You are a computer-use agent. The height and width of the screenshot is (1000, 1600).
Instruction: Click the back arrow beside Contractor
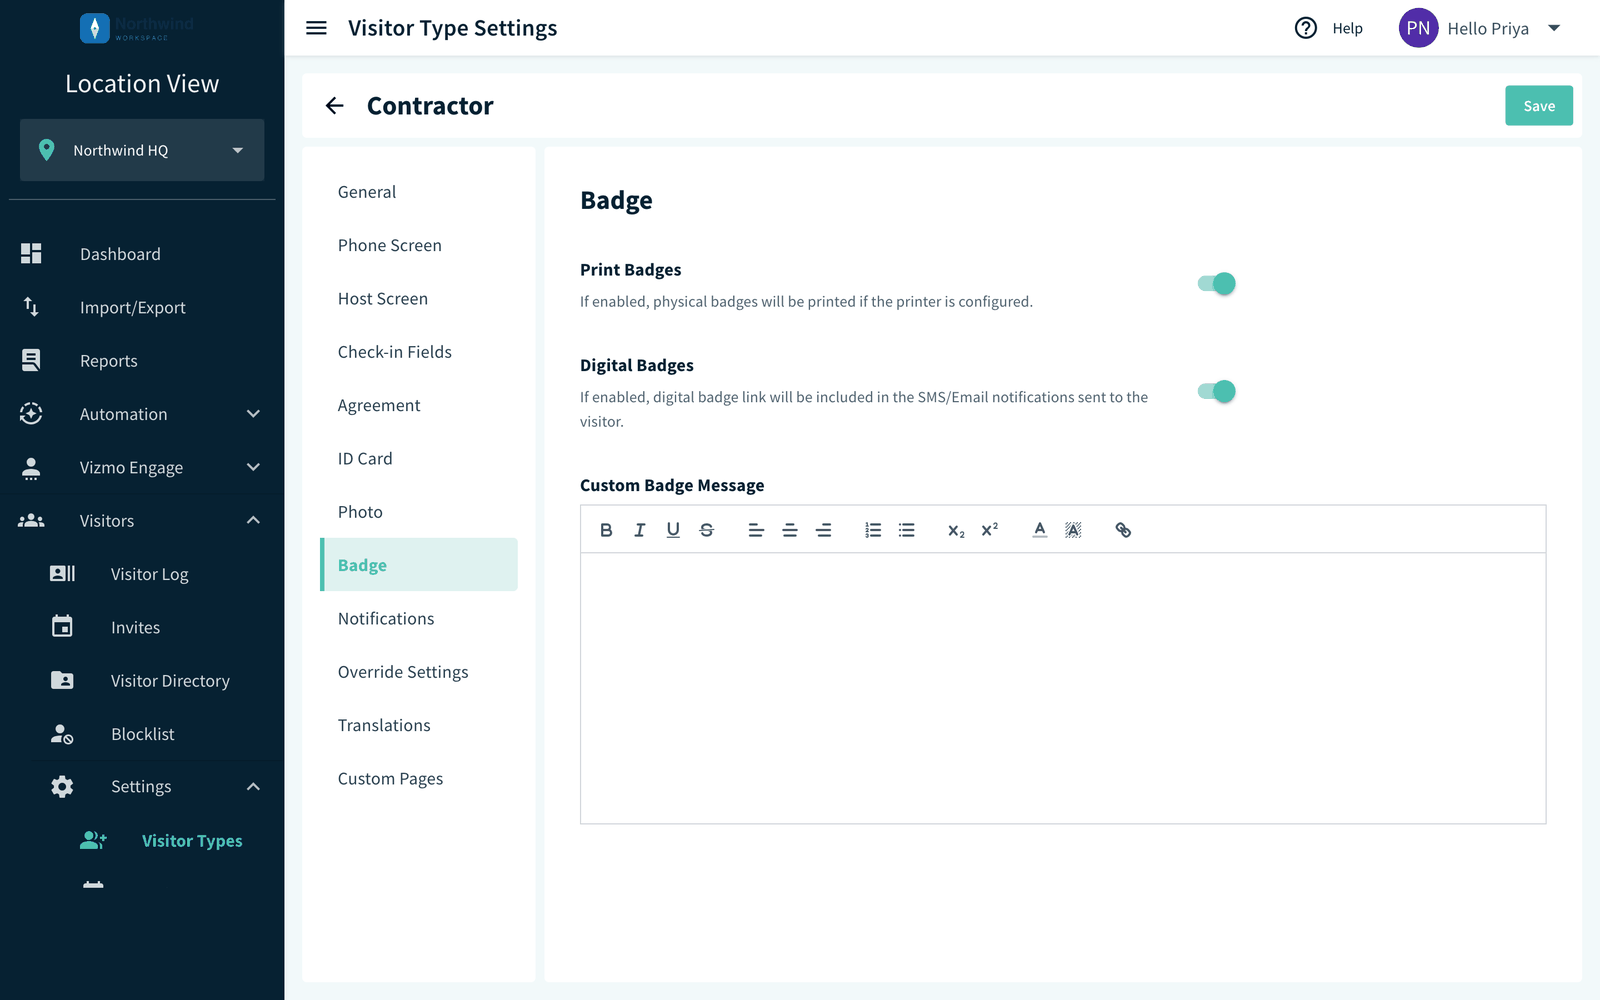tap(335, 106)
